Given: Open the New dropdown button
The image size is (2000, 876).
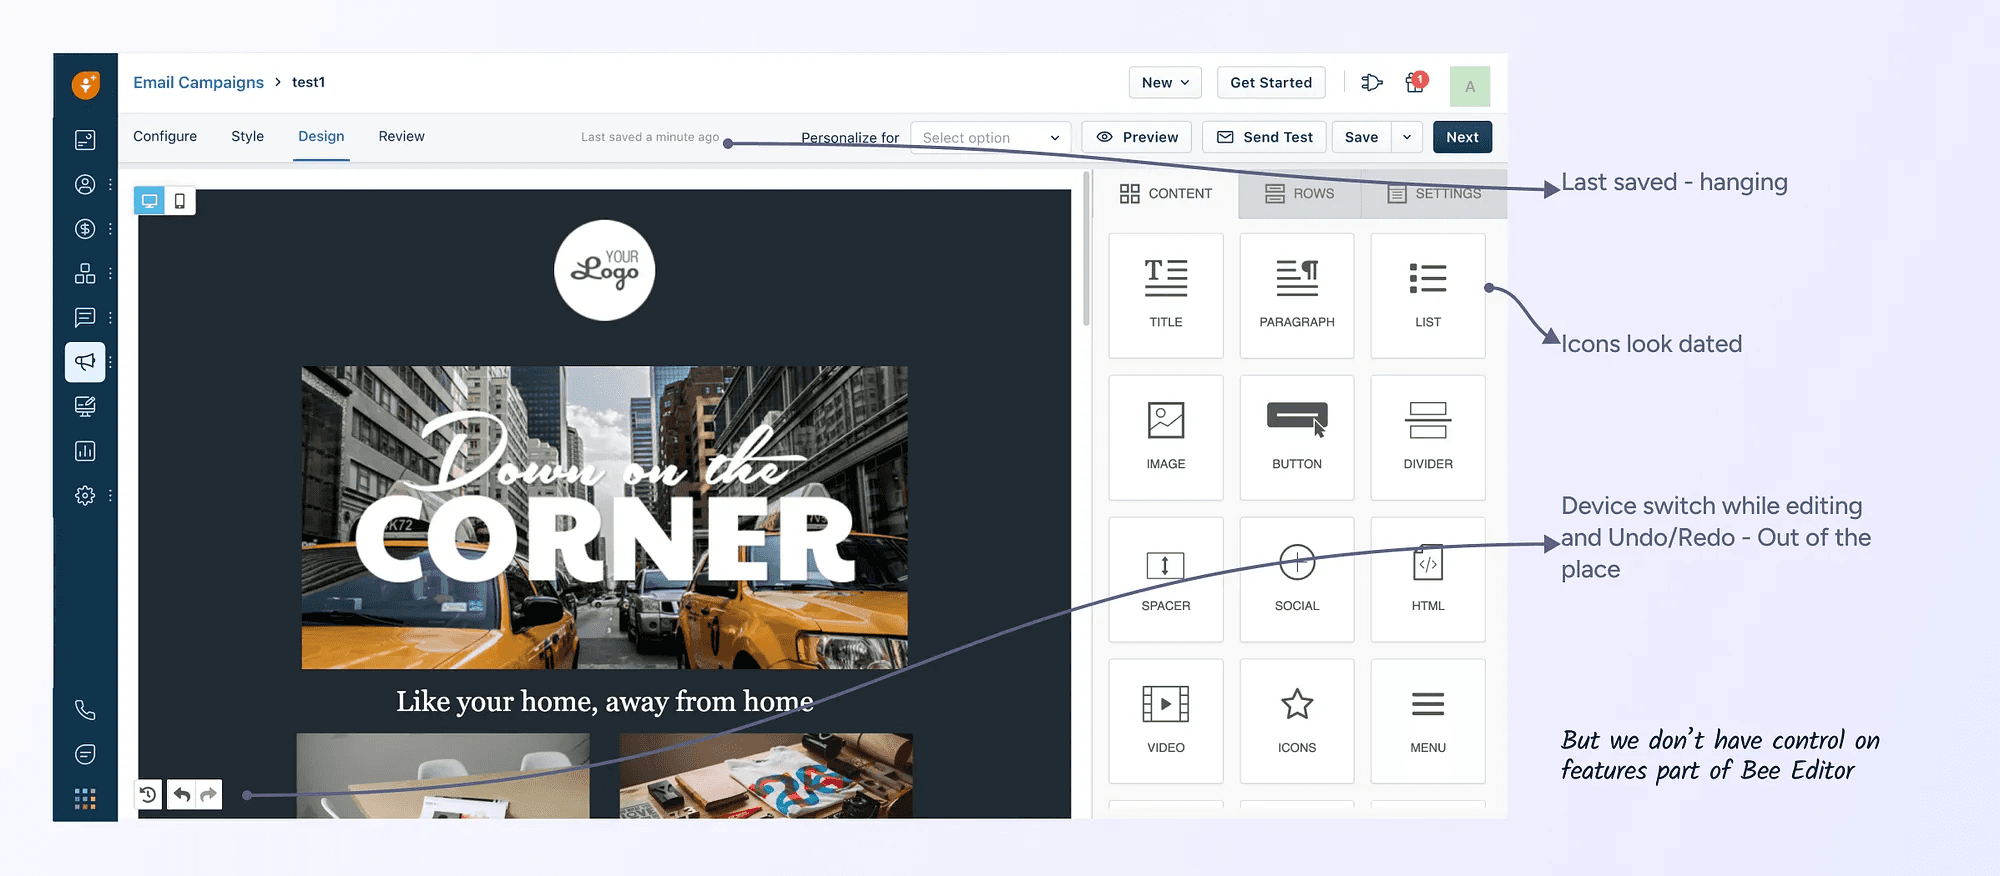Looking at the screenshot, I should (x=1165, y=83).
